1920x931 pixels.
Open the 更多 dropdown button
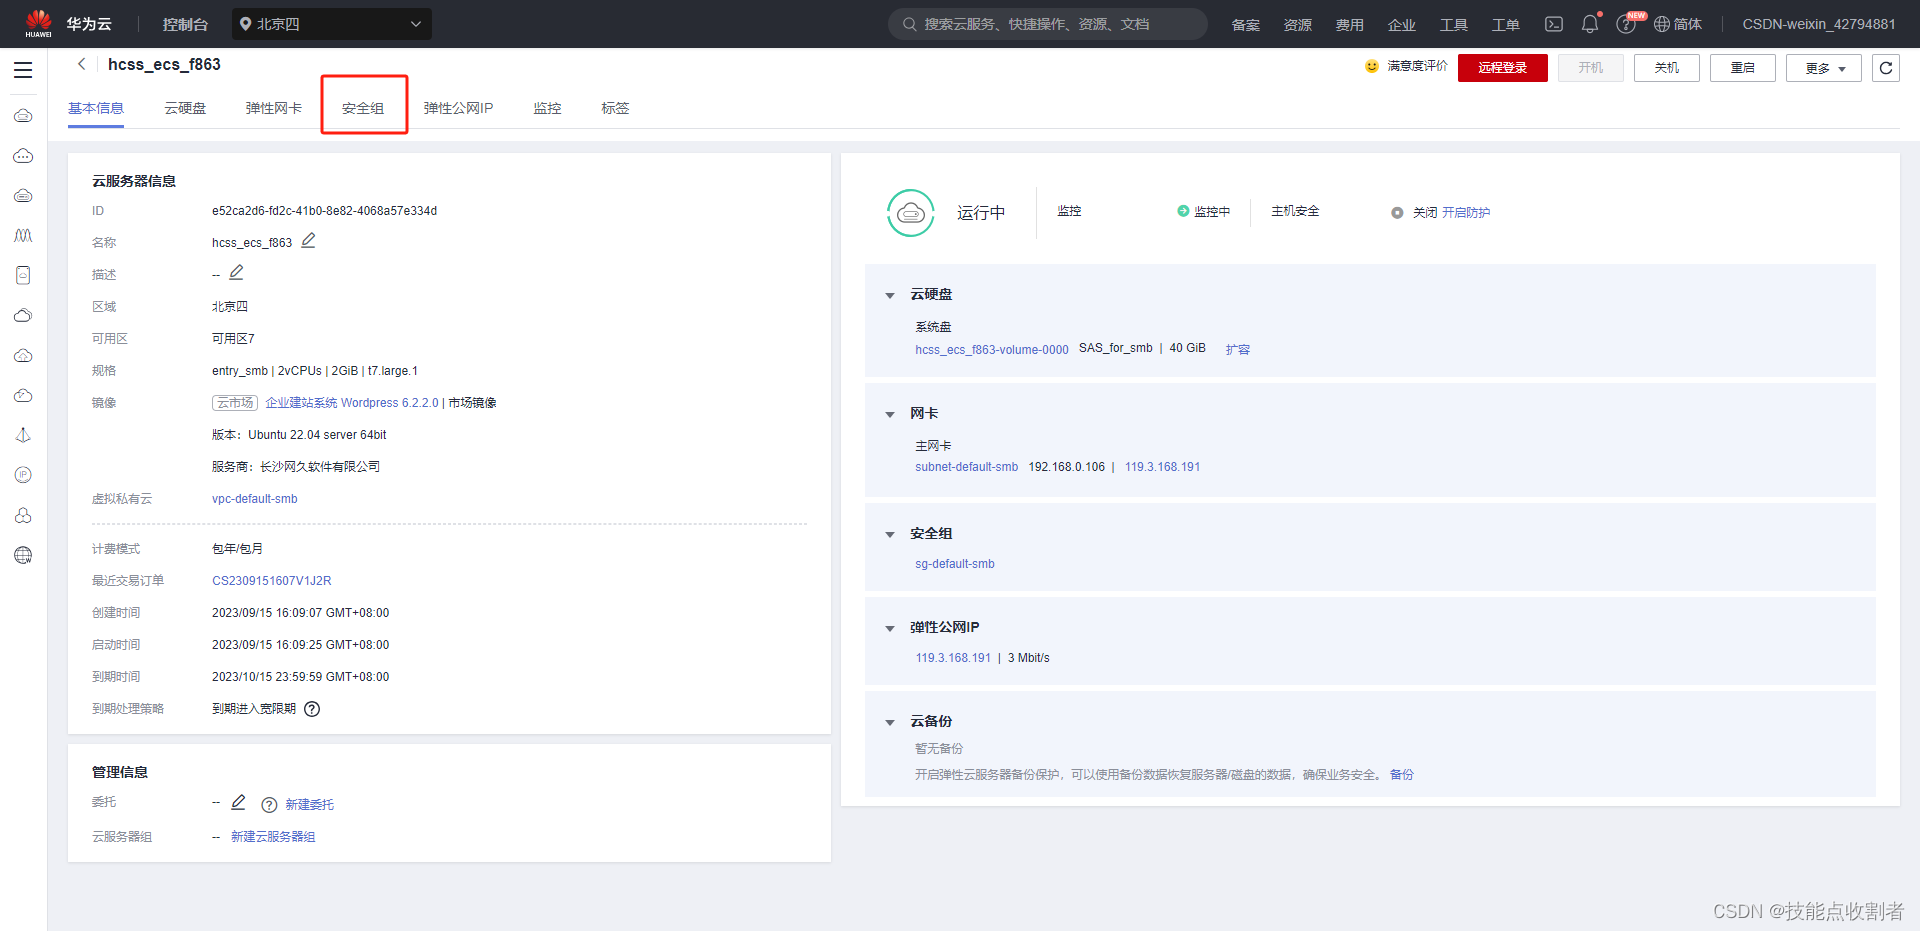click(x=1824, y=68)
